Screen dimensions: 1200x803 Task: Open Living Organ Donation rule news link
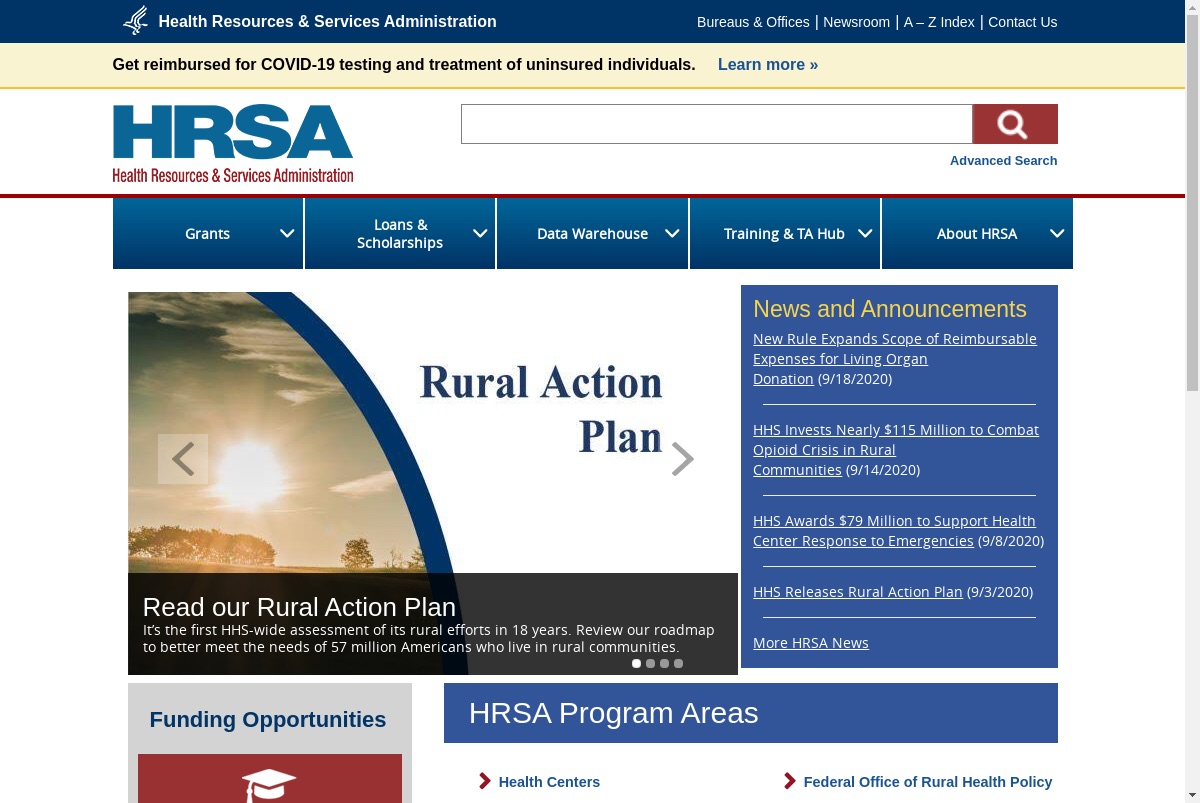(x=895, y=358)
